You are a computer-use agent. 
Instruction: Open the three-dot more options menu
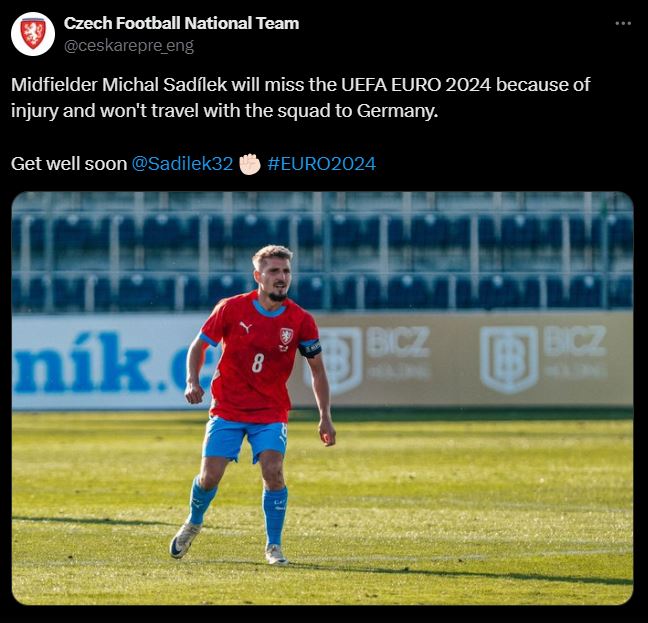[x=623, y=24]
